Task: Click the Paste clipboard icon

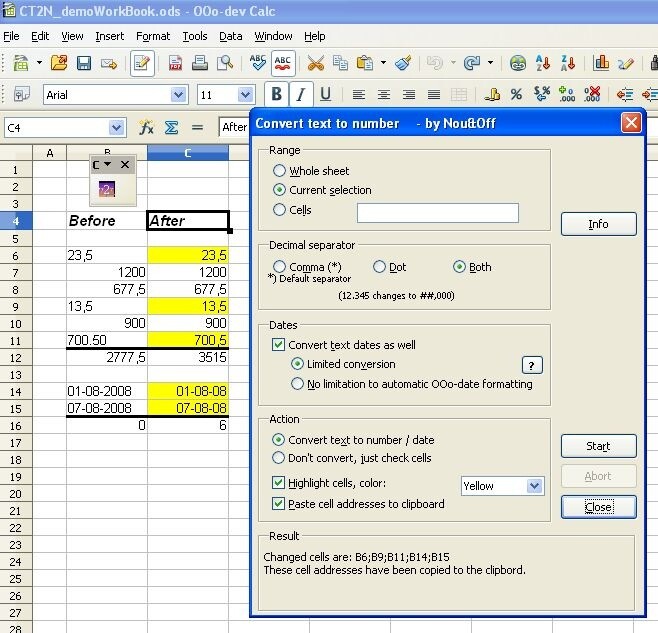Action: (x=365, y=63)
